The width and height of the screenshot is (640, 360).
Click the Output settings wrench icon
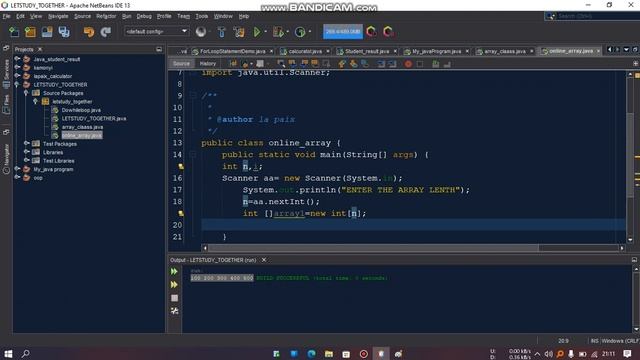click(x=174, y=311)
